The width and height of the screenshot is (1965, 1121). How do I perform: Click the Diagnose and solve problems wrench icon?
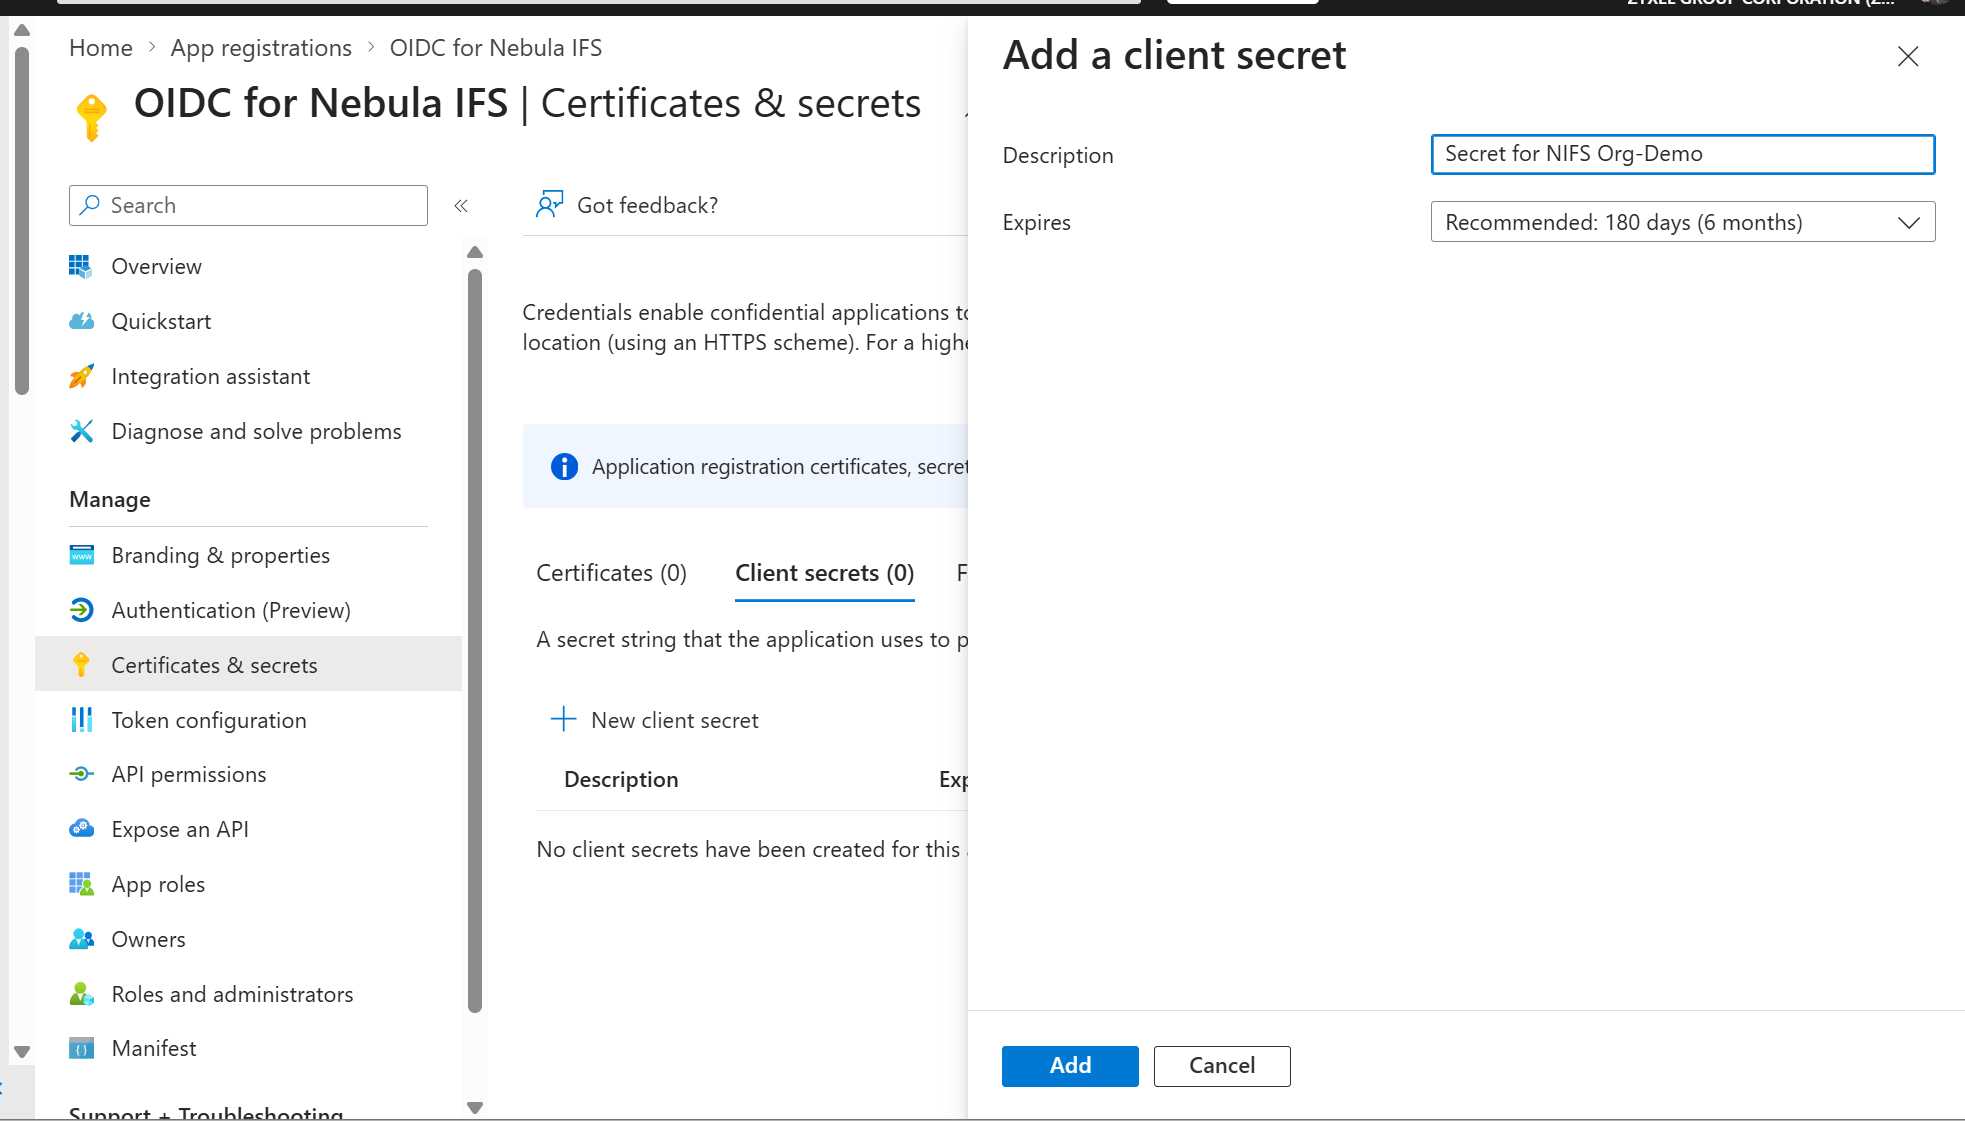[81, 431]
